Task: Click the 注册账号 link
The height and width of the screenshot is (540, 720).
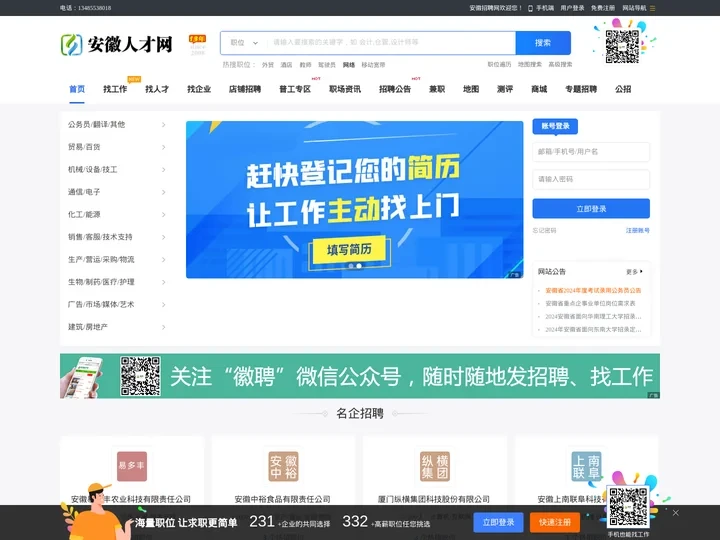Action: (638, 231)
